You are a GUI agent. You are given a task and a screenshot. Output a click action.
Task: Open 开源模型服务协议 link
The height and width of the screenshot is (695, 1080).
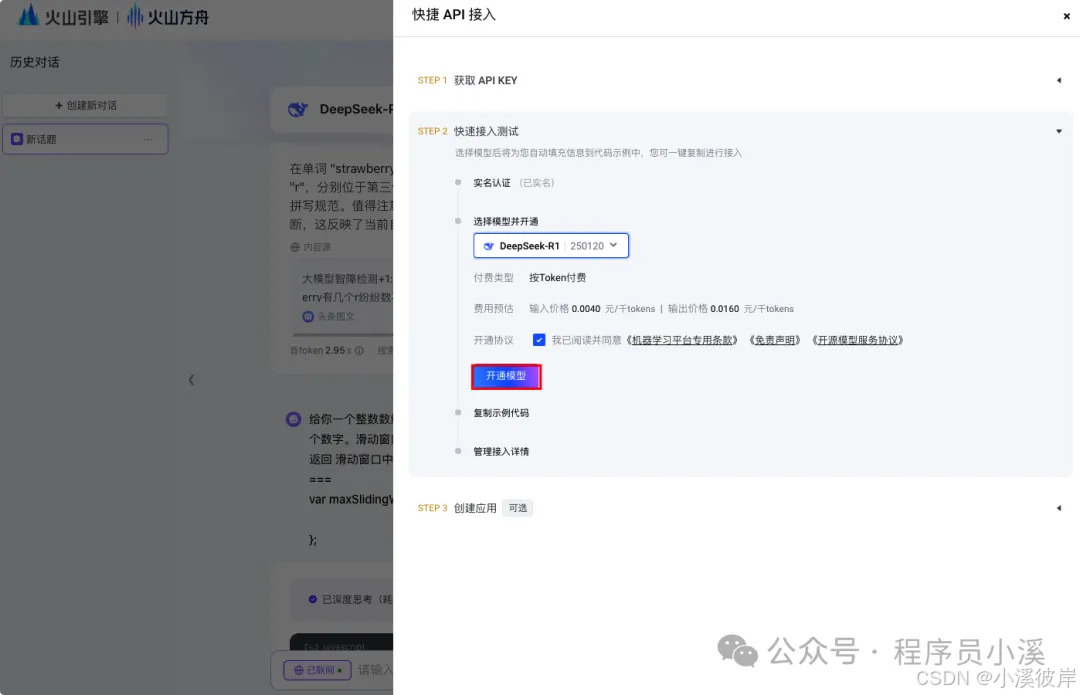pyautogui.click(x=858, y=340)
